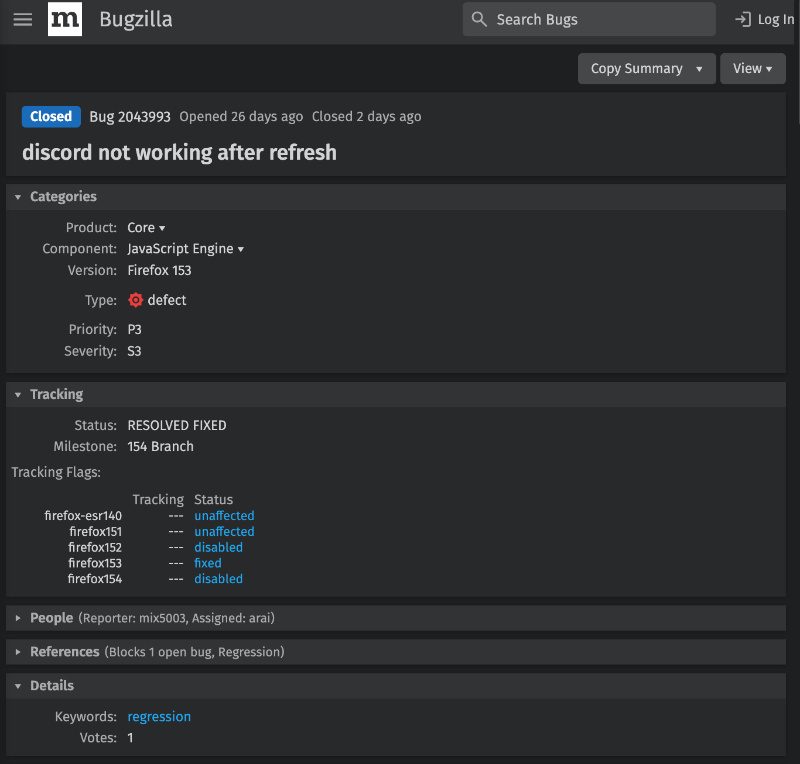Viewport: 800px width, 764px height.
Task: Click the 'Keywords:' label
Action: point(86,717)
